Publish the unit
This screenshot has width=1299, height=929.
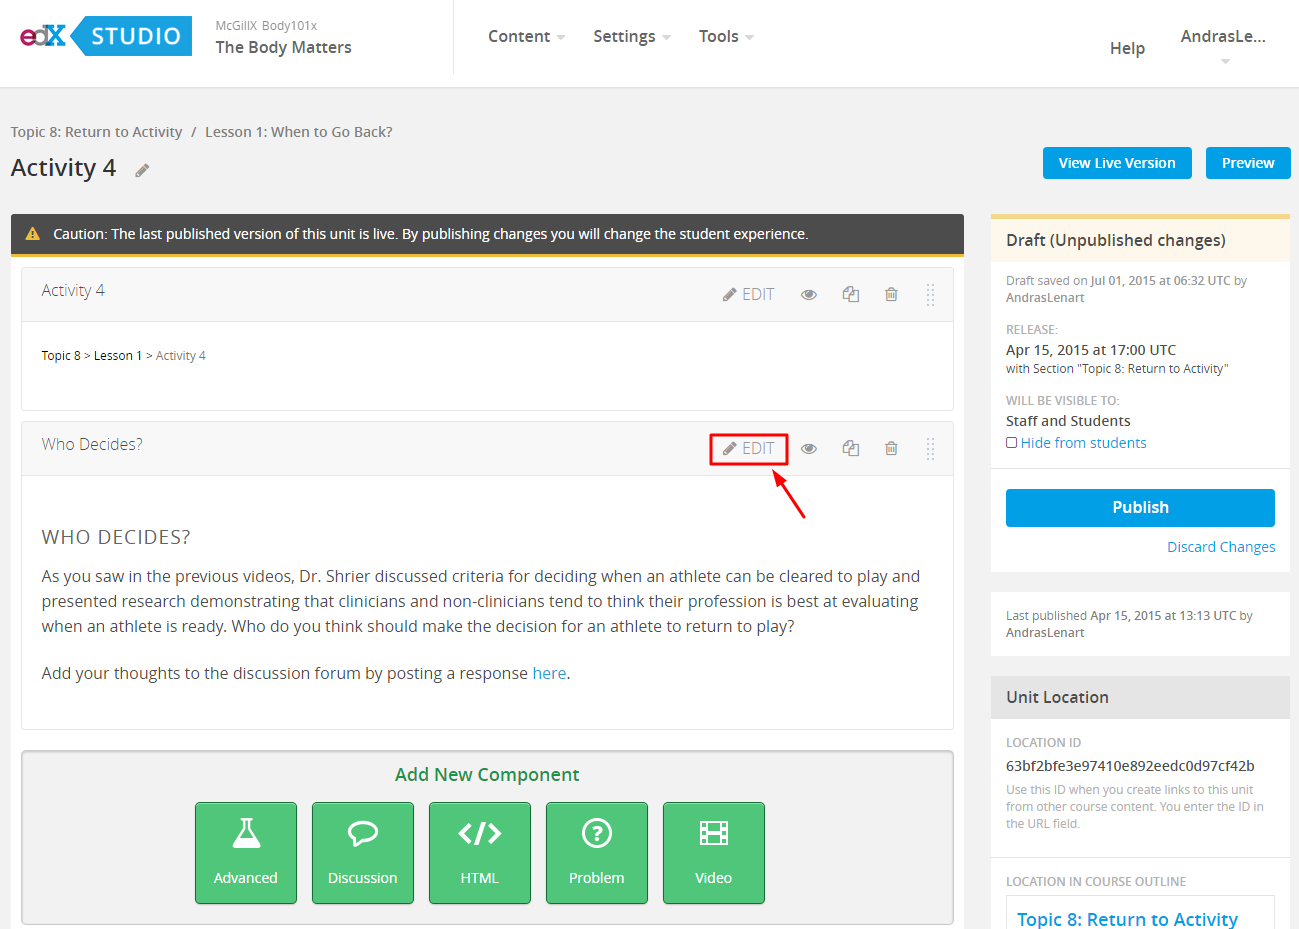pos(1140,507)
